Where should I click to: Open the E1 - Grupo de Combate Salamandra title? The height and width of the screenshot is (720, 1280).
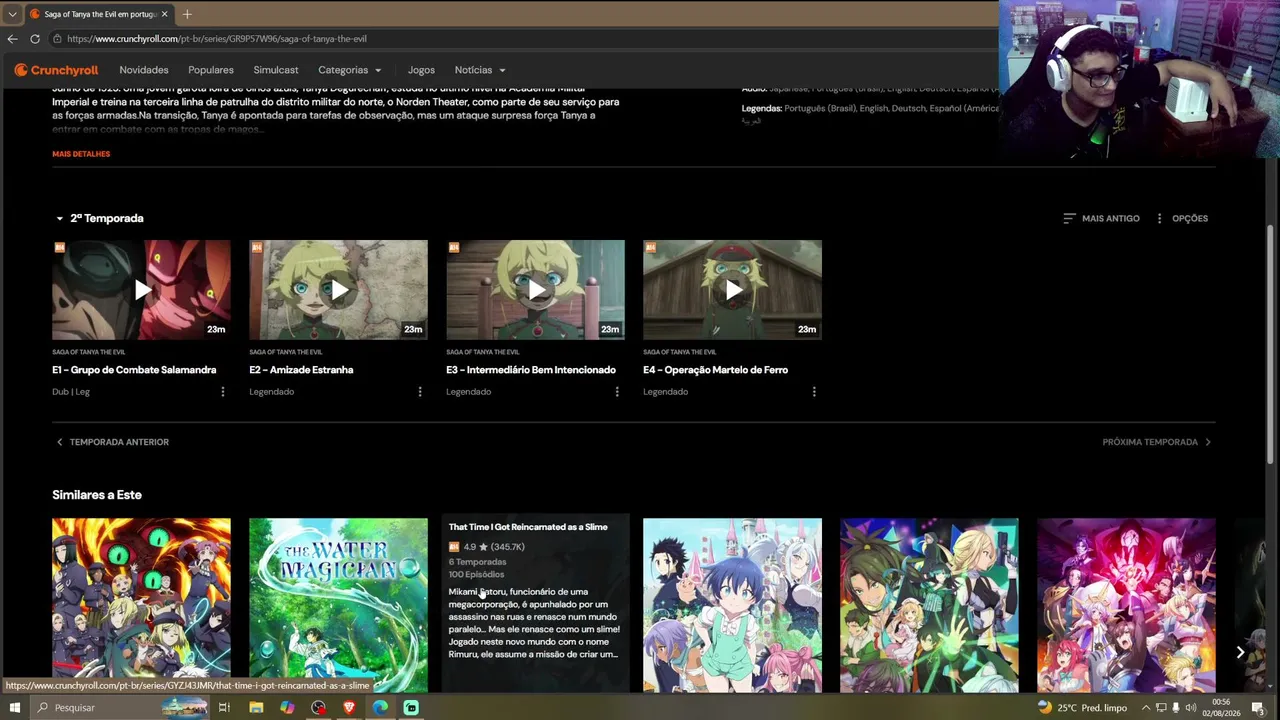pos(134,370)
